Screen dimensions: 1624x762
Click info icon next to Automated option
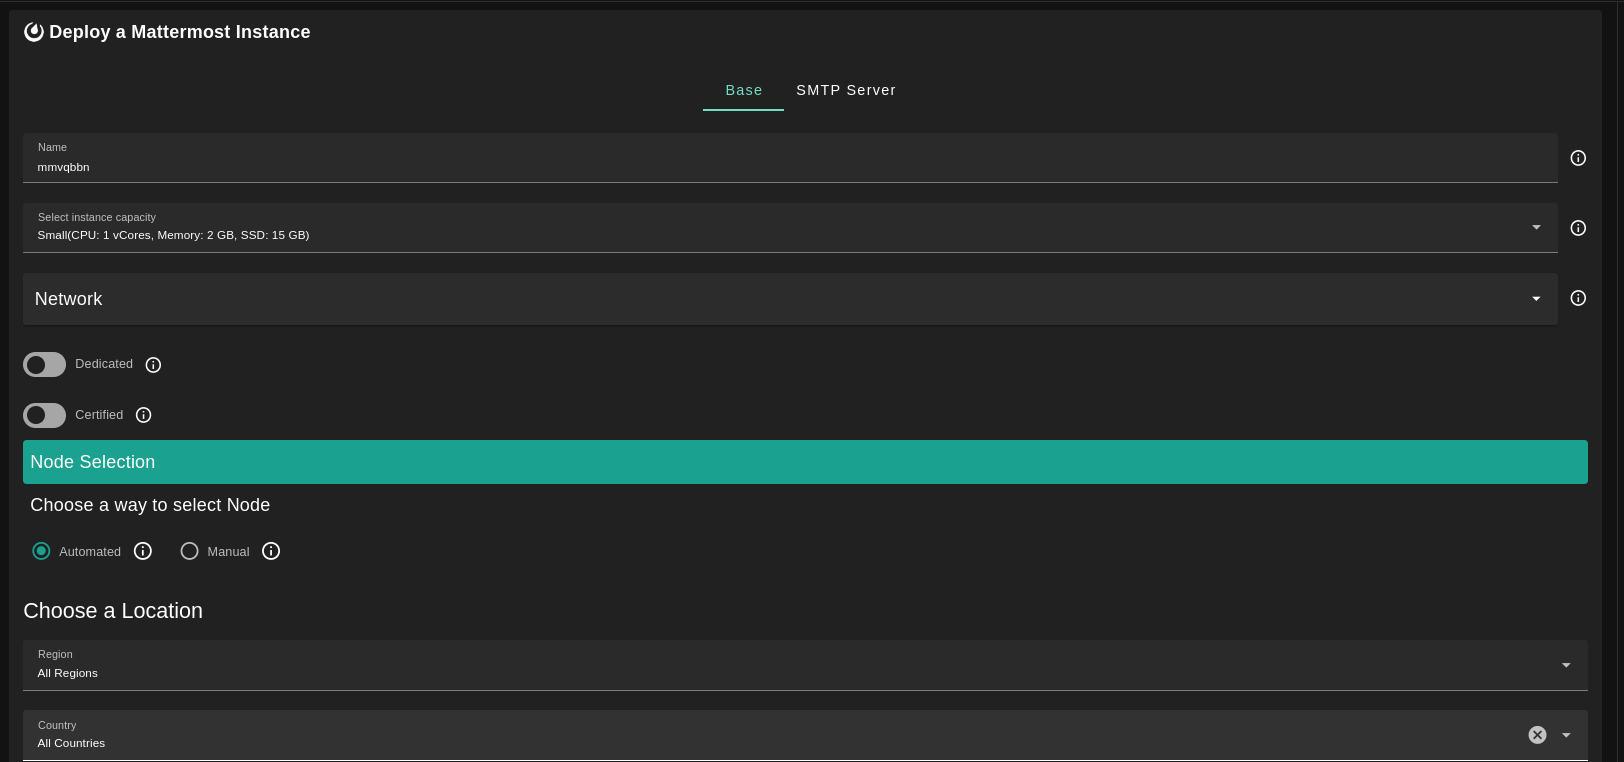click(x=143, y=551)
